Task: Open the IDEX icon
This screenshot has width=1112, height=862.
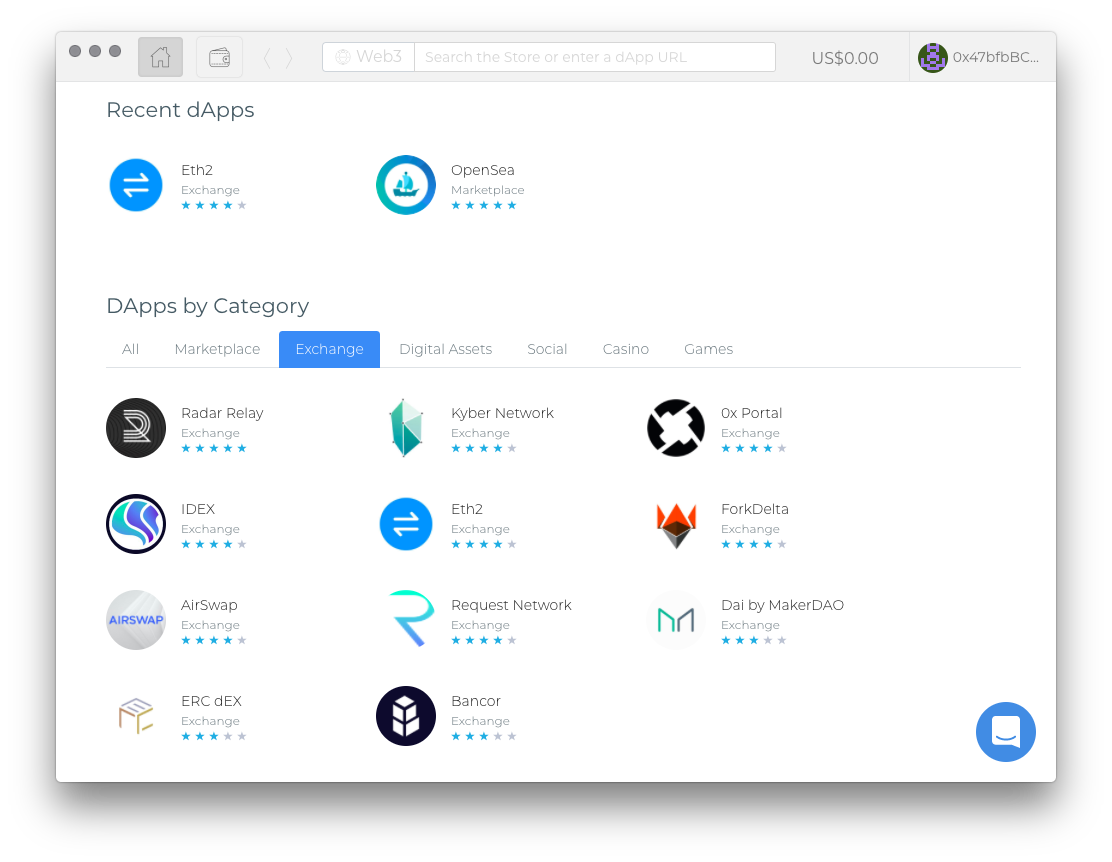Action: tap(136, 524)
